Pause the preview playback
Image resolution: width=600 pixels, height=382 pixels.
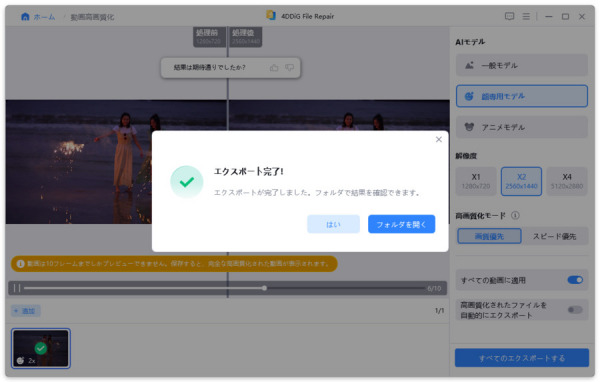tap(17, 288)
